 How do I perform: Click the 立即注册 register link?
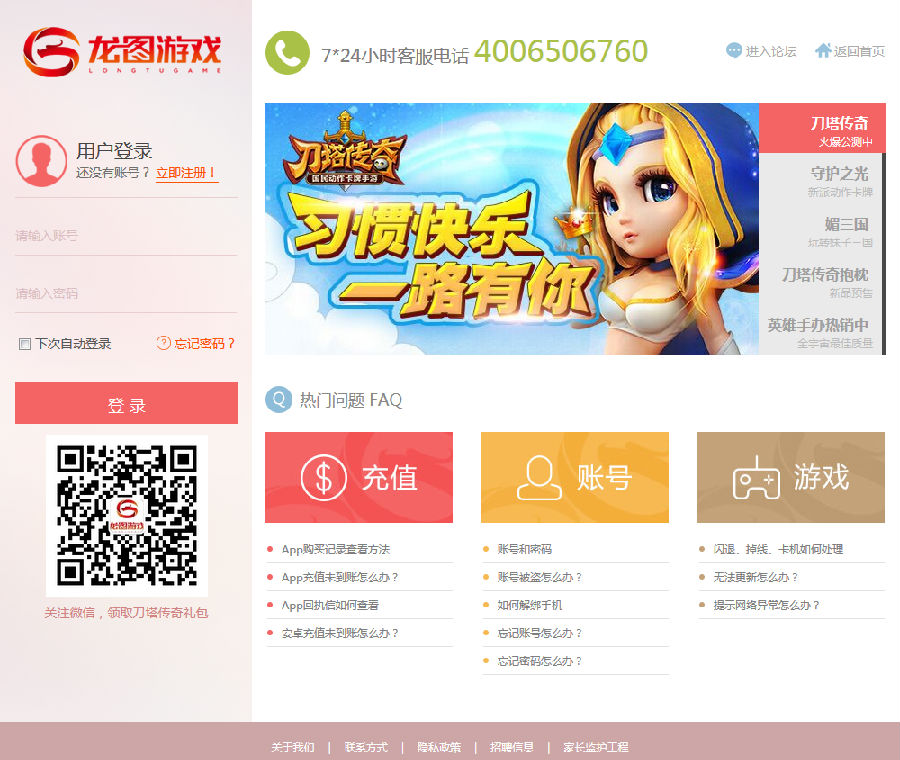coord(187,173)
